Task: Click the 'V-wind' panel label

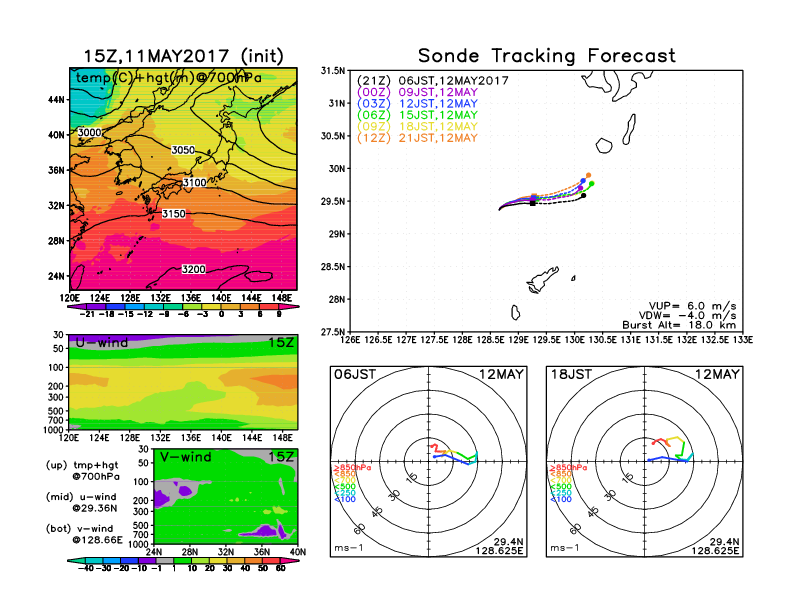Action: (x=185, y=457)
